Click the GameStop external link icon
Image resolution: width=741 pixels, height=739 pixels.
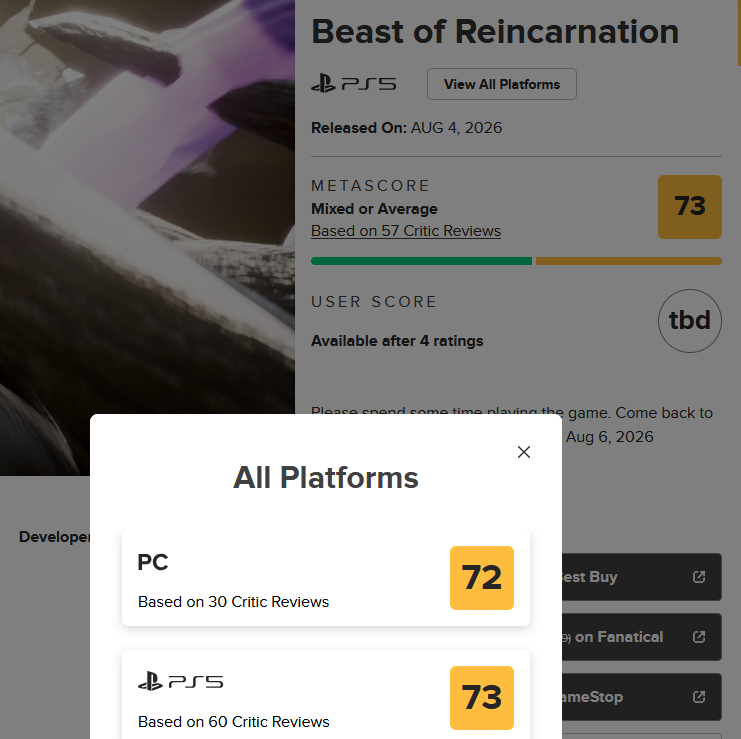point(699,697)
